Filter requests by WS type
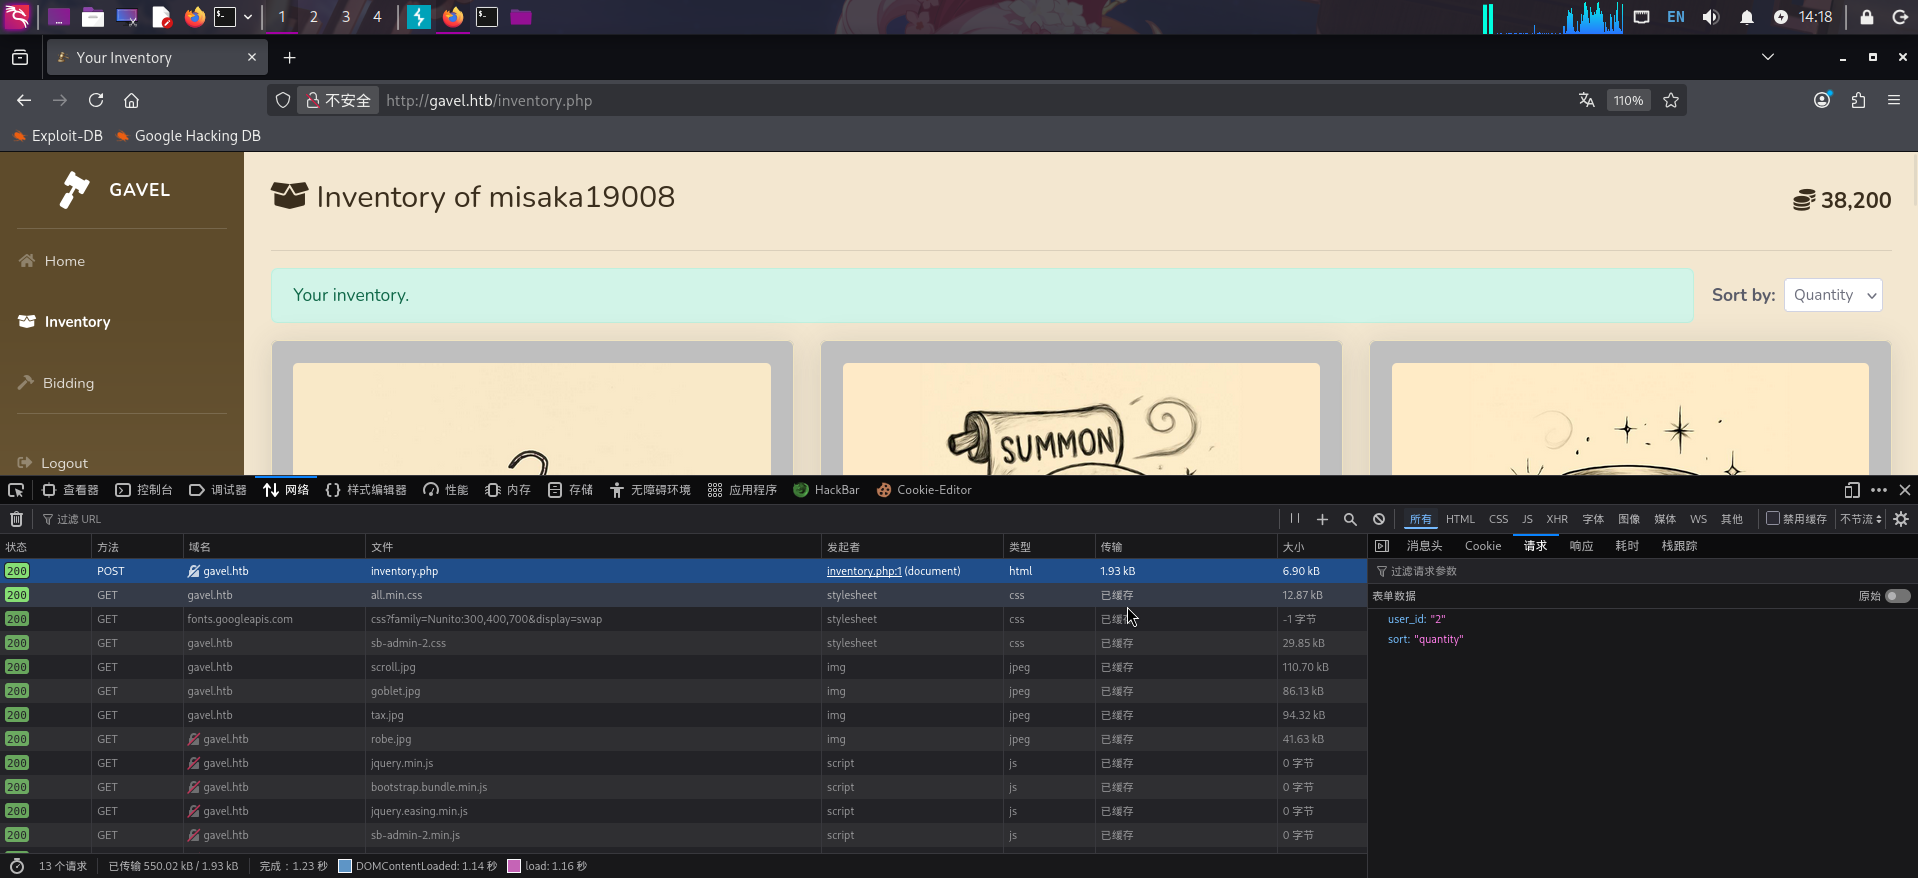This screenshot has height=878, width=1918. (x=1698, y=519)
